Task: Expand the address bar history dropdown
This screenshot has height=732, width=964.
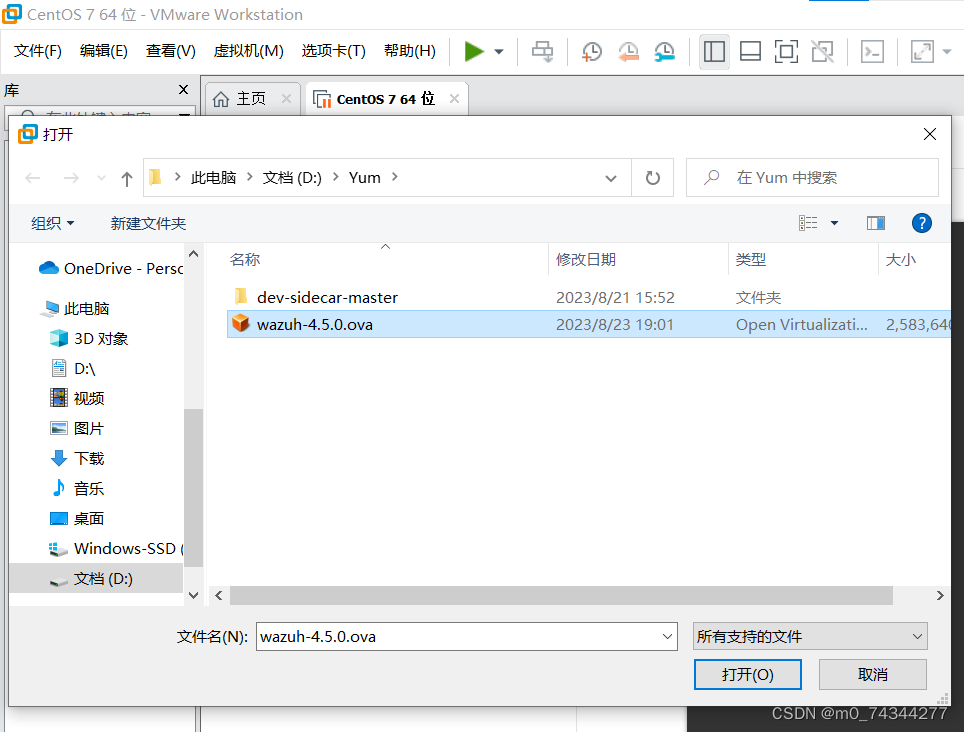Action: [610, 178]
